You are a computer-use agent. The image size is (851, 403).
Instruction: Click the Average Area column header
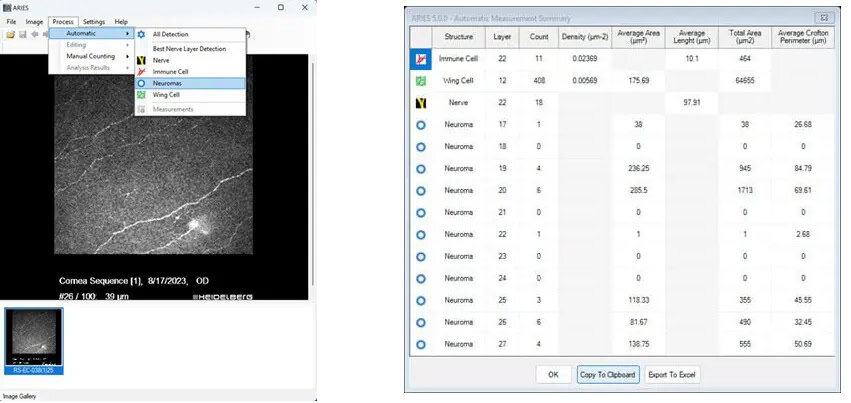point(638,37)
